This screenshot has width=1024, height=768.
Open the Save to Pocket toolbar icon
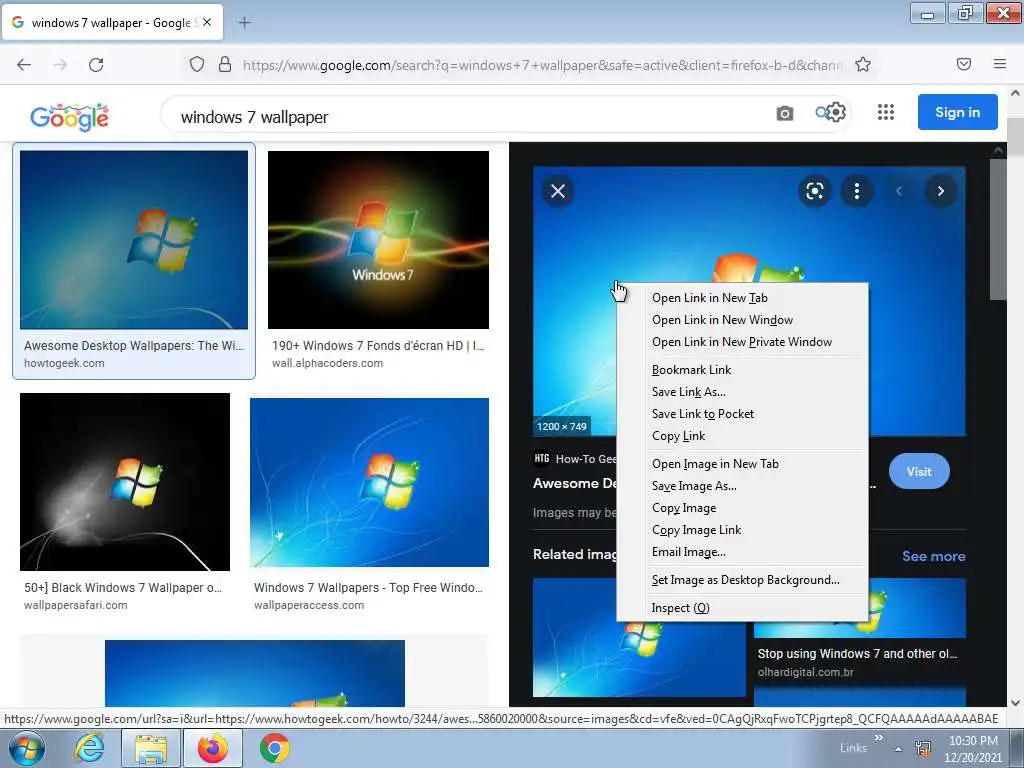pyautogui.click(x=964, y=64)
